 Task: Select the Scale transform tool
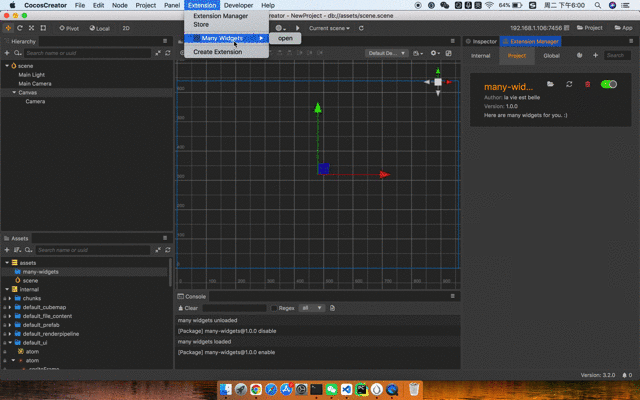pos(31,28)
